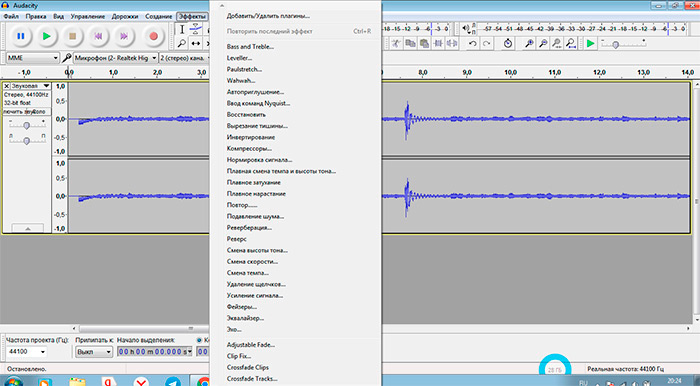Start recording with the red Record button

coord(154,36)
